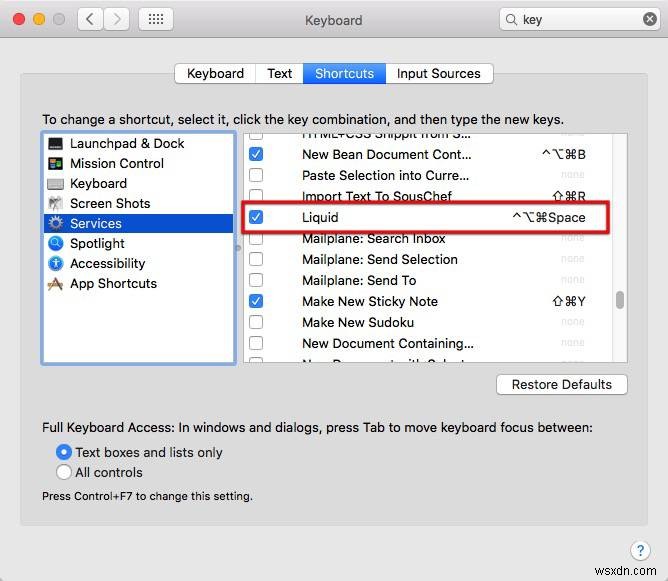The image size is (668, 581).
Task: Open the Input Sources tab
Action: pos(439,73)
